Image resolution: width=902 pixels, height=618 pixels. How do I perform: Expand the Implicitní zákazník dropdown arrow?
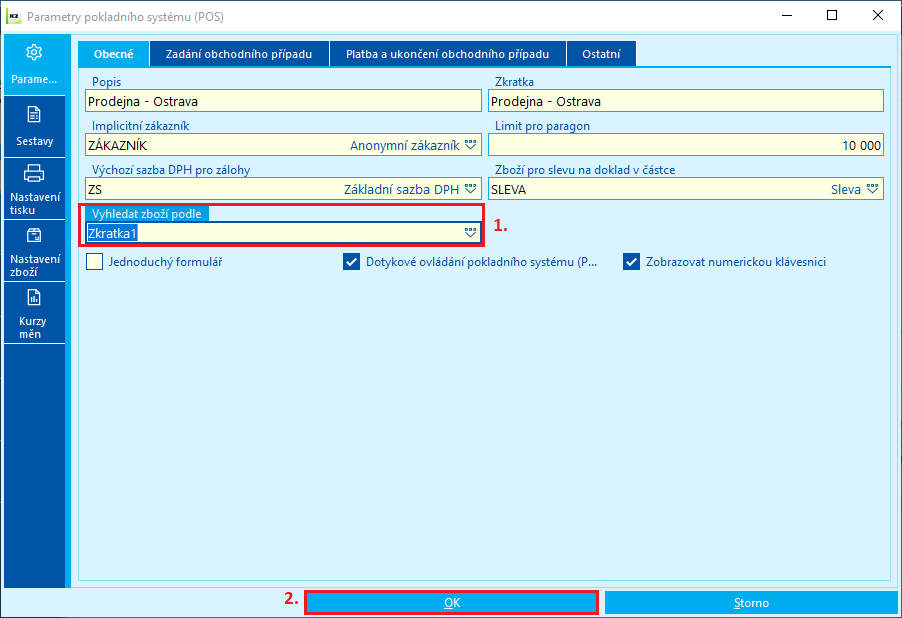pos(471,145)
